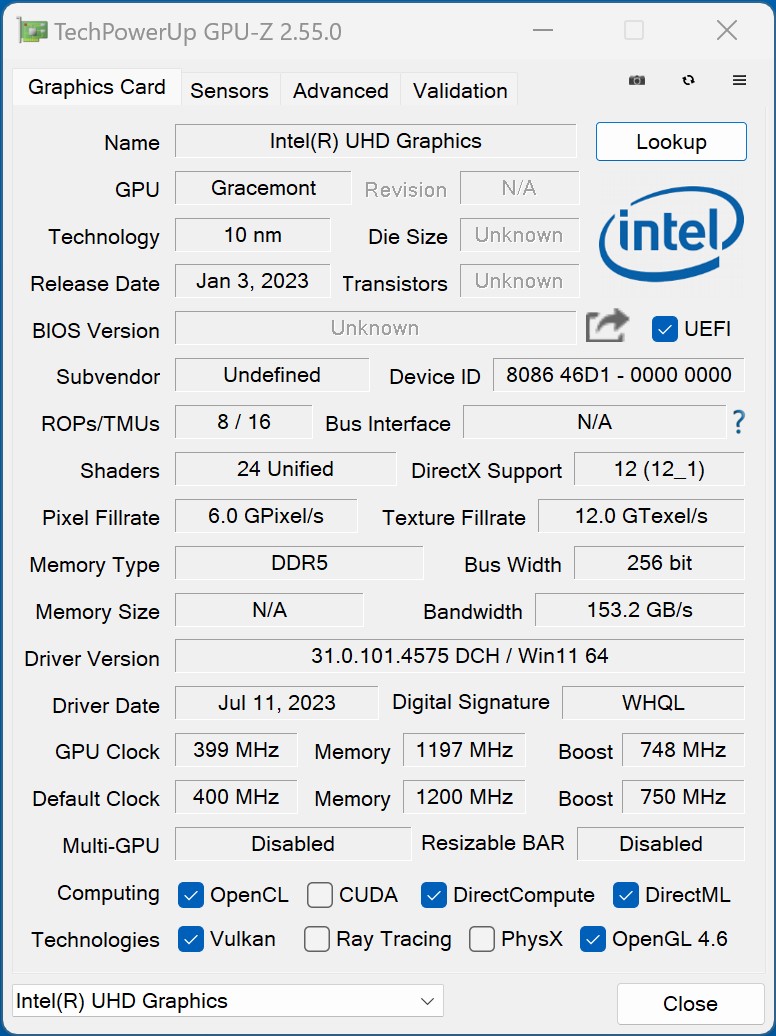This screenshot has height=1036, width=776.
Task: Open the Intel(R) UHD Graphics dropdown
Action: (228, 1001)
